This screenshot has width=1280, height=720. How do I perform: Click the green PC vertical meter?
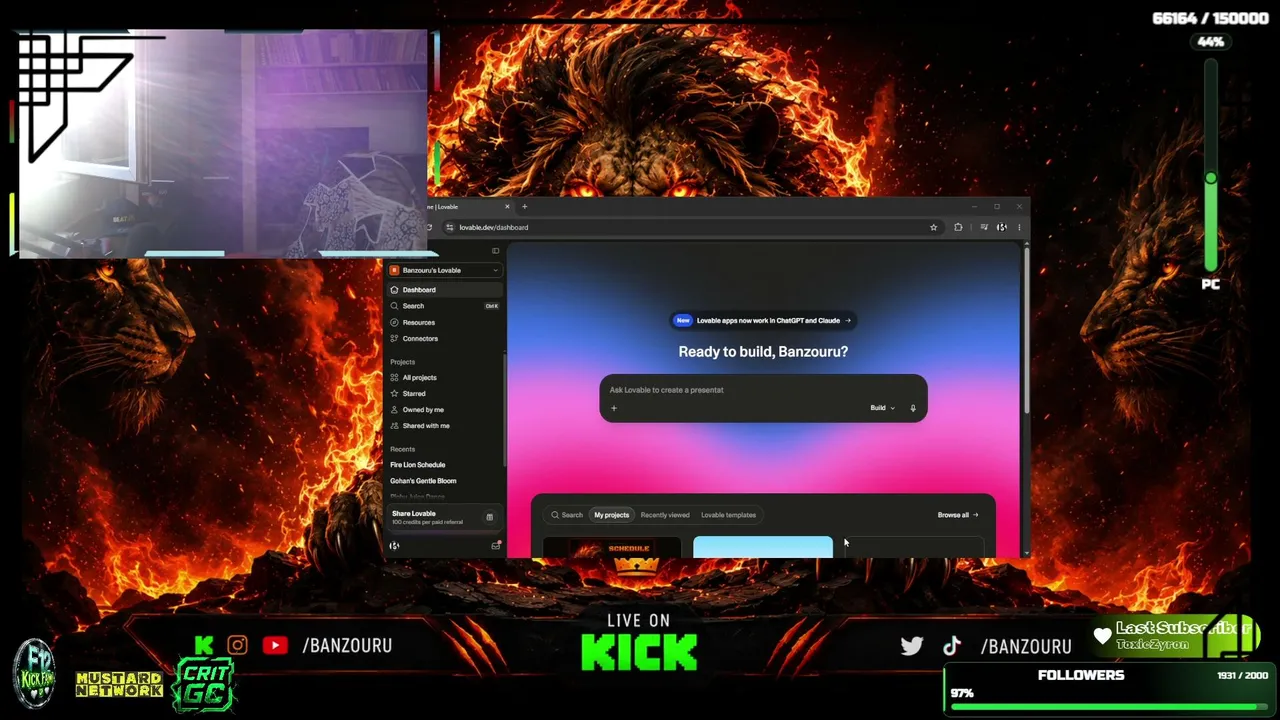1211,165
